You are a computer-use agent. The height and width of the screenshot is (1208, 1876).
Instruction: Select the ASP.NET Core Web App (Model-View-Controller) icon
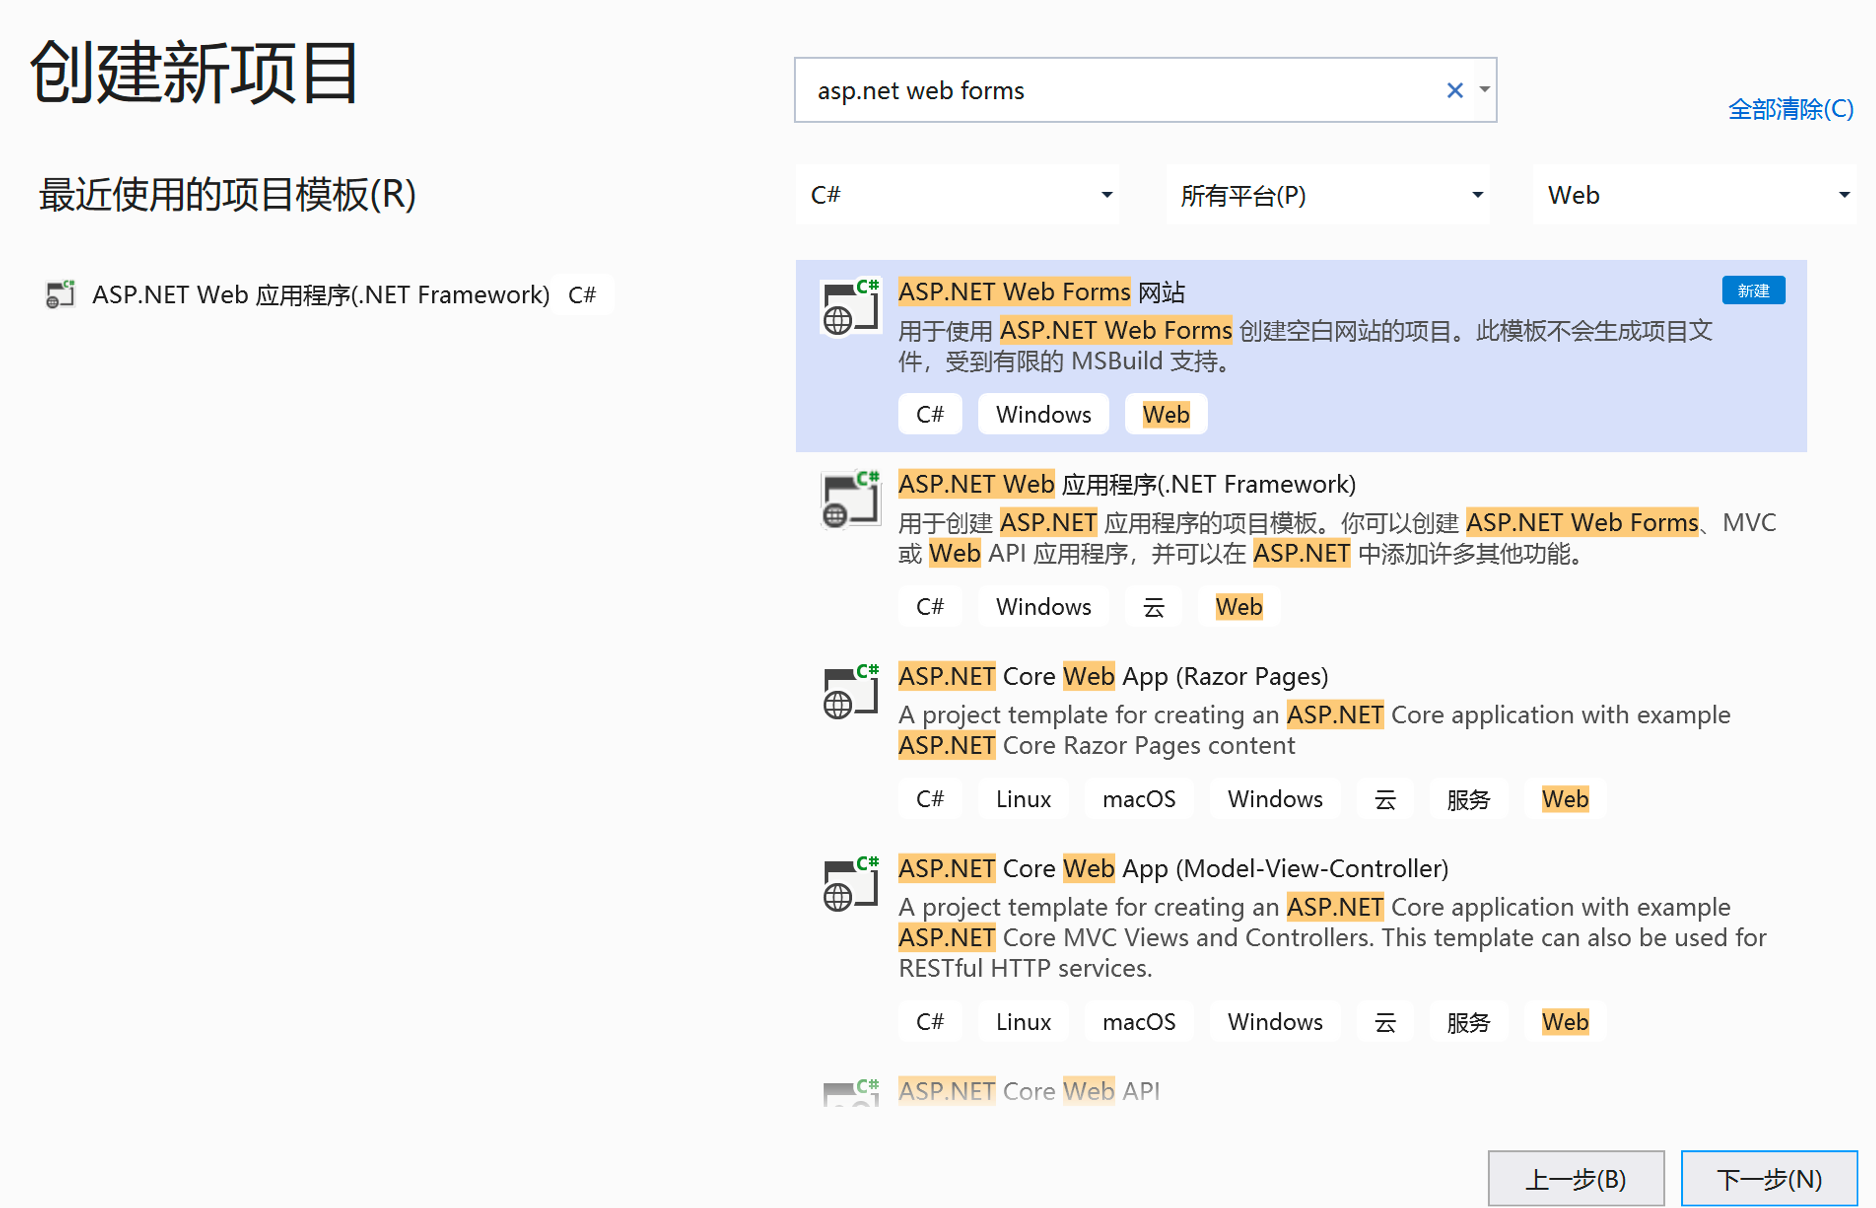(850, 884)
